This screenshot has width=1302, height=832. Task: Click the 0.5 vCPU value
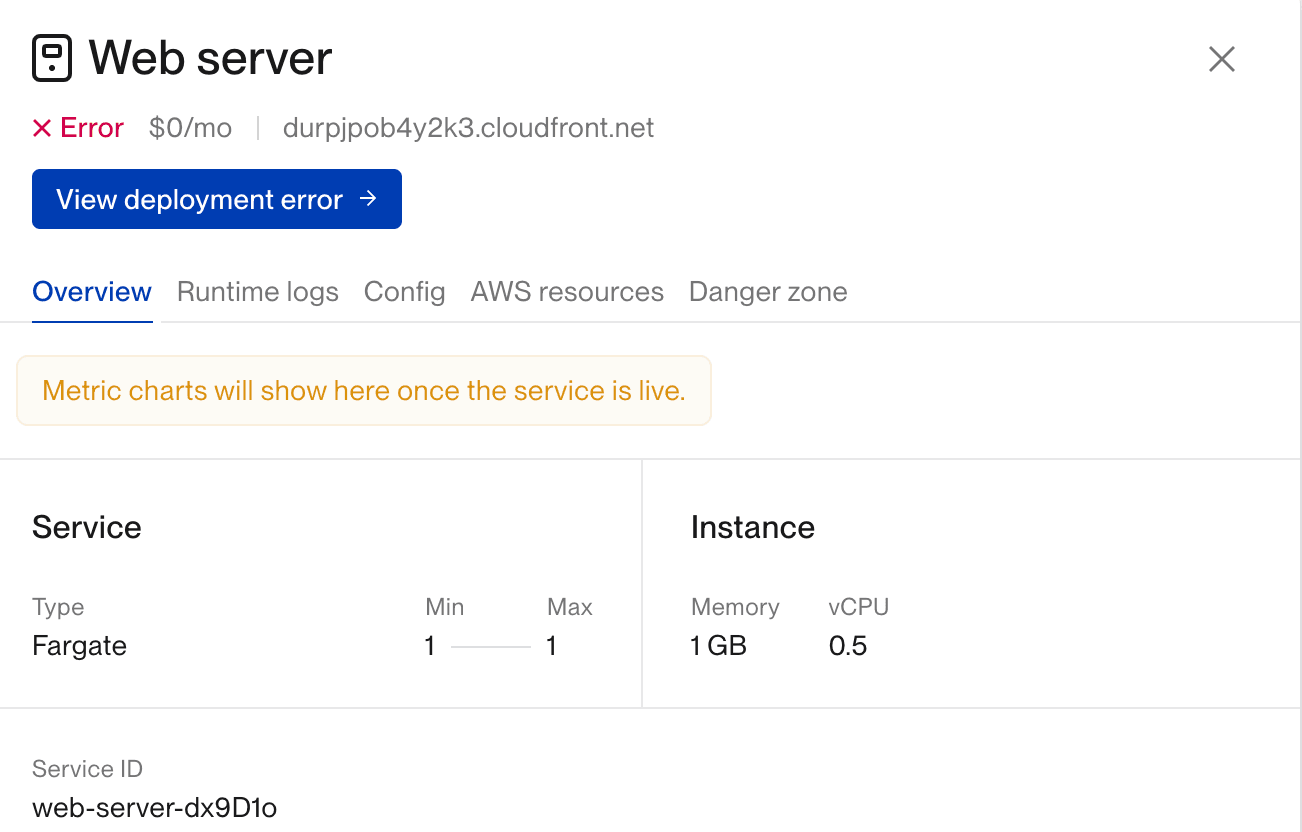(x=848, y=646)
